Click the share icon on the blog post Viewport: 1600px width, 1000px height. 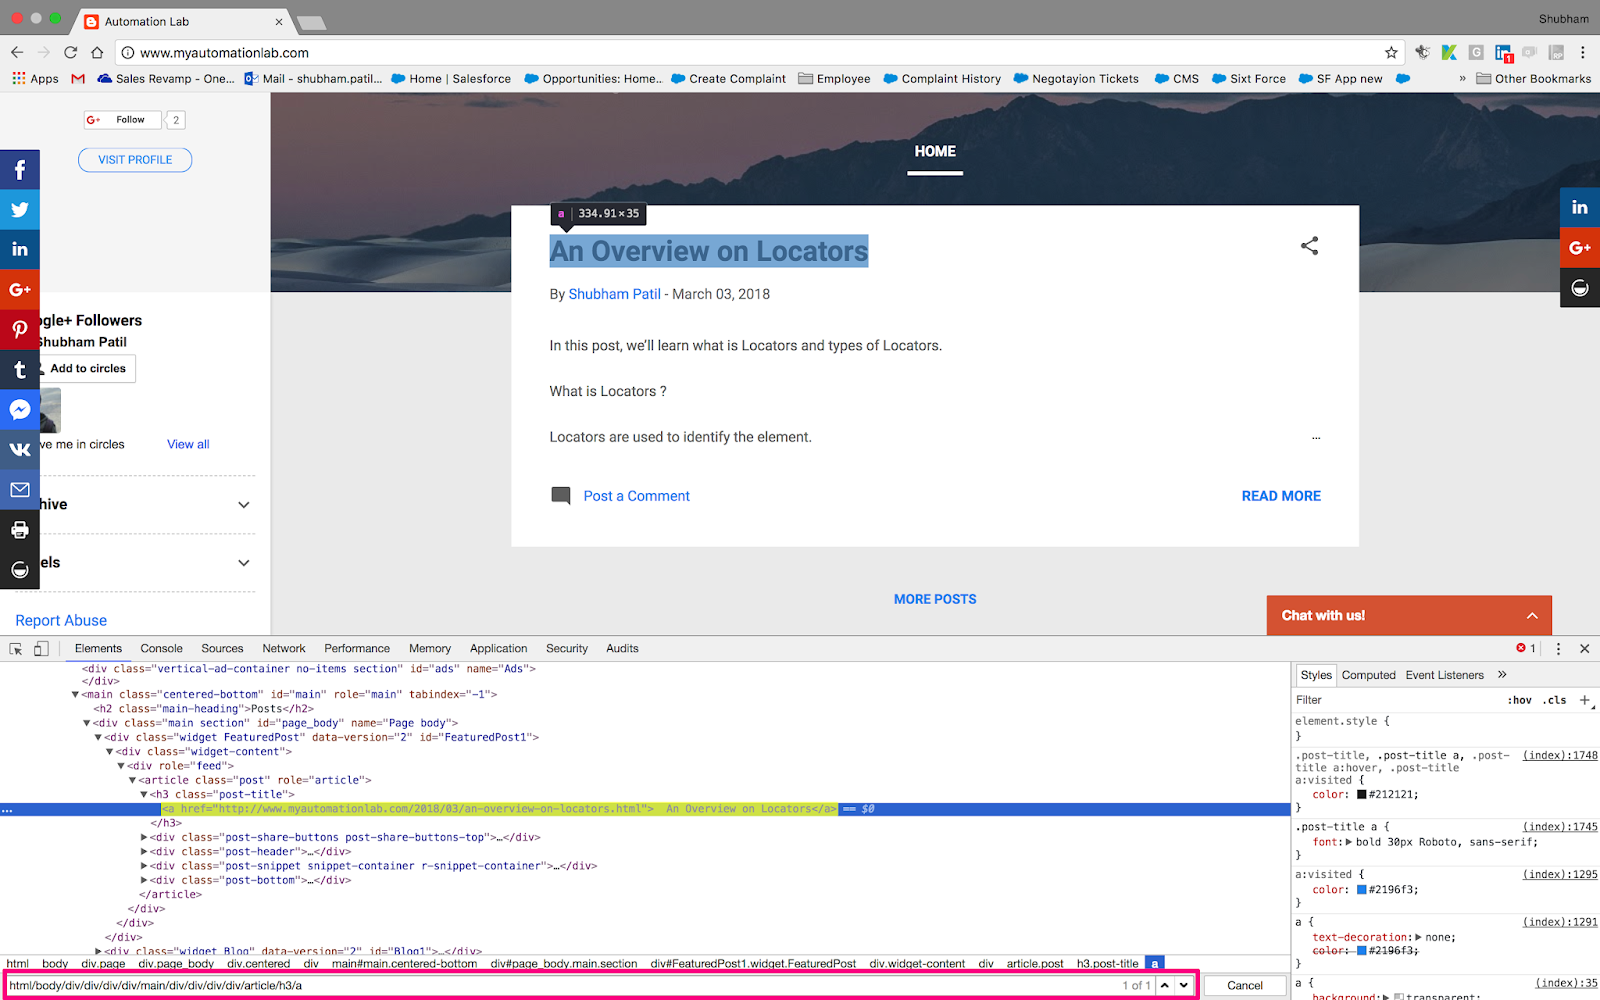coord(1309,245)
